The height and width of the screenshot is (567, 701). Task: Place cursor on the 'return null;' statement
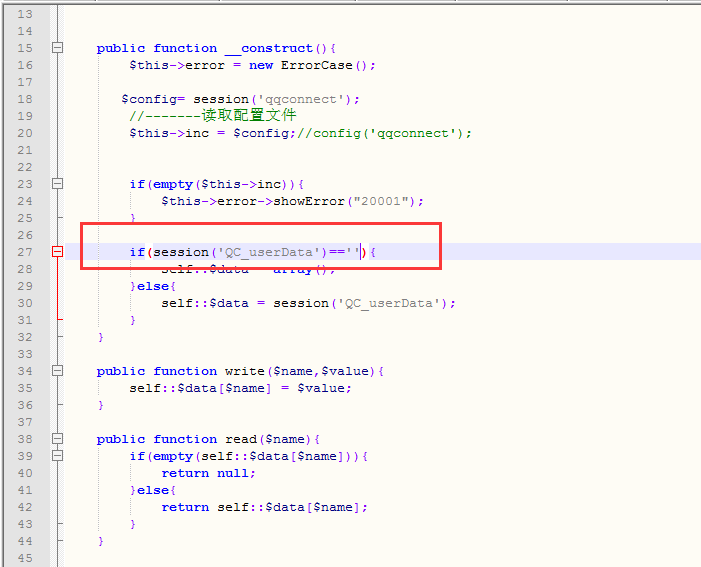(208, 473)
